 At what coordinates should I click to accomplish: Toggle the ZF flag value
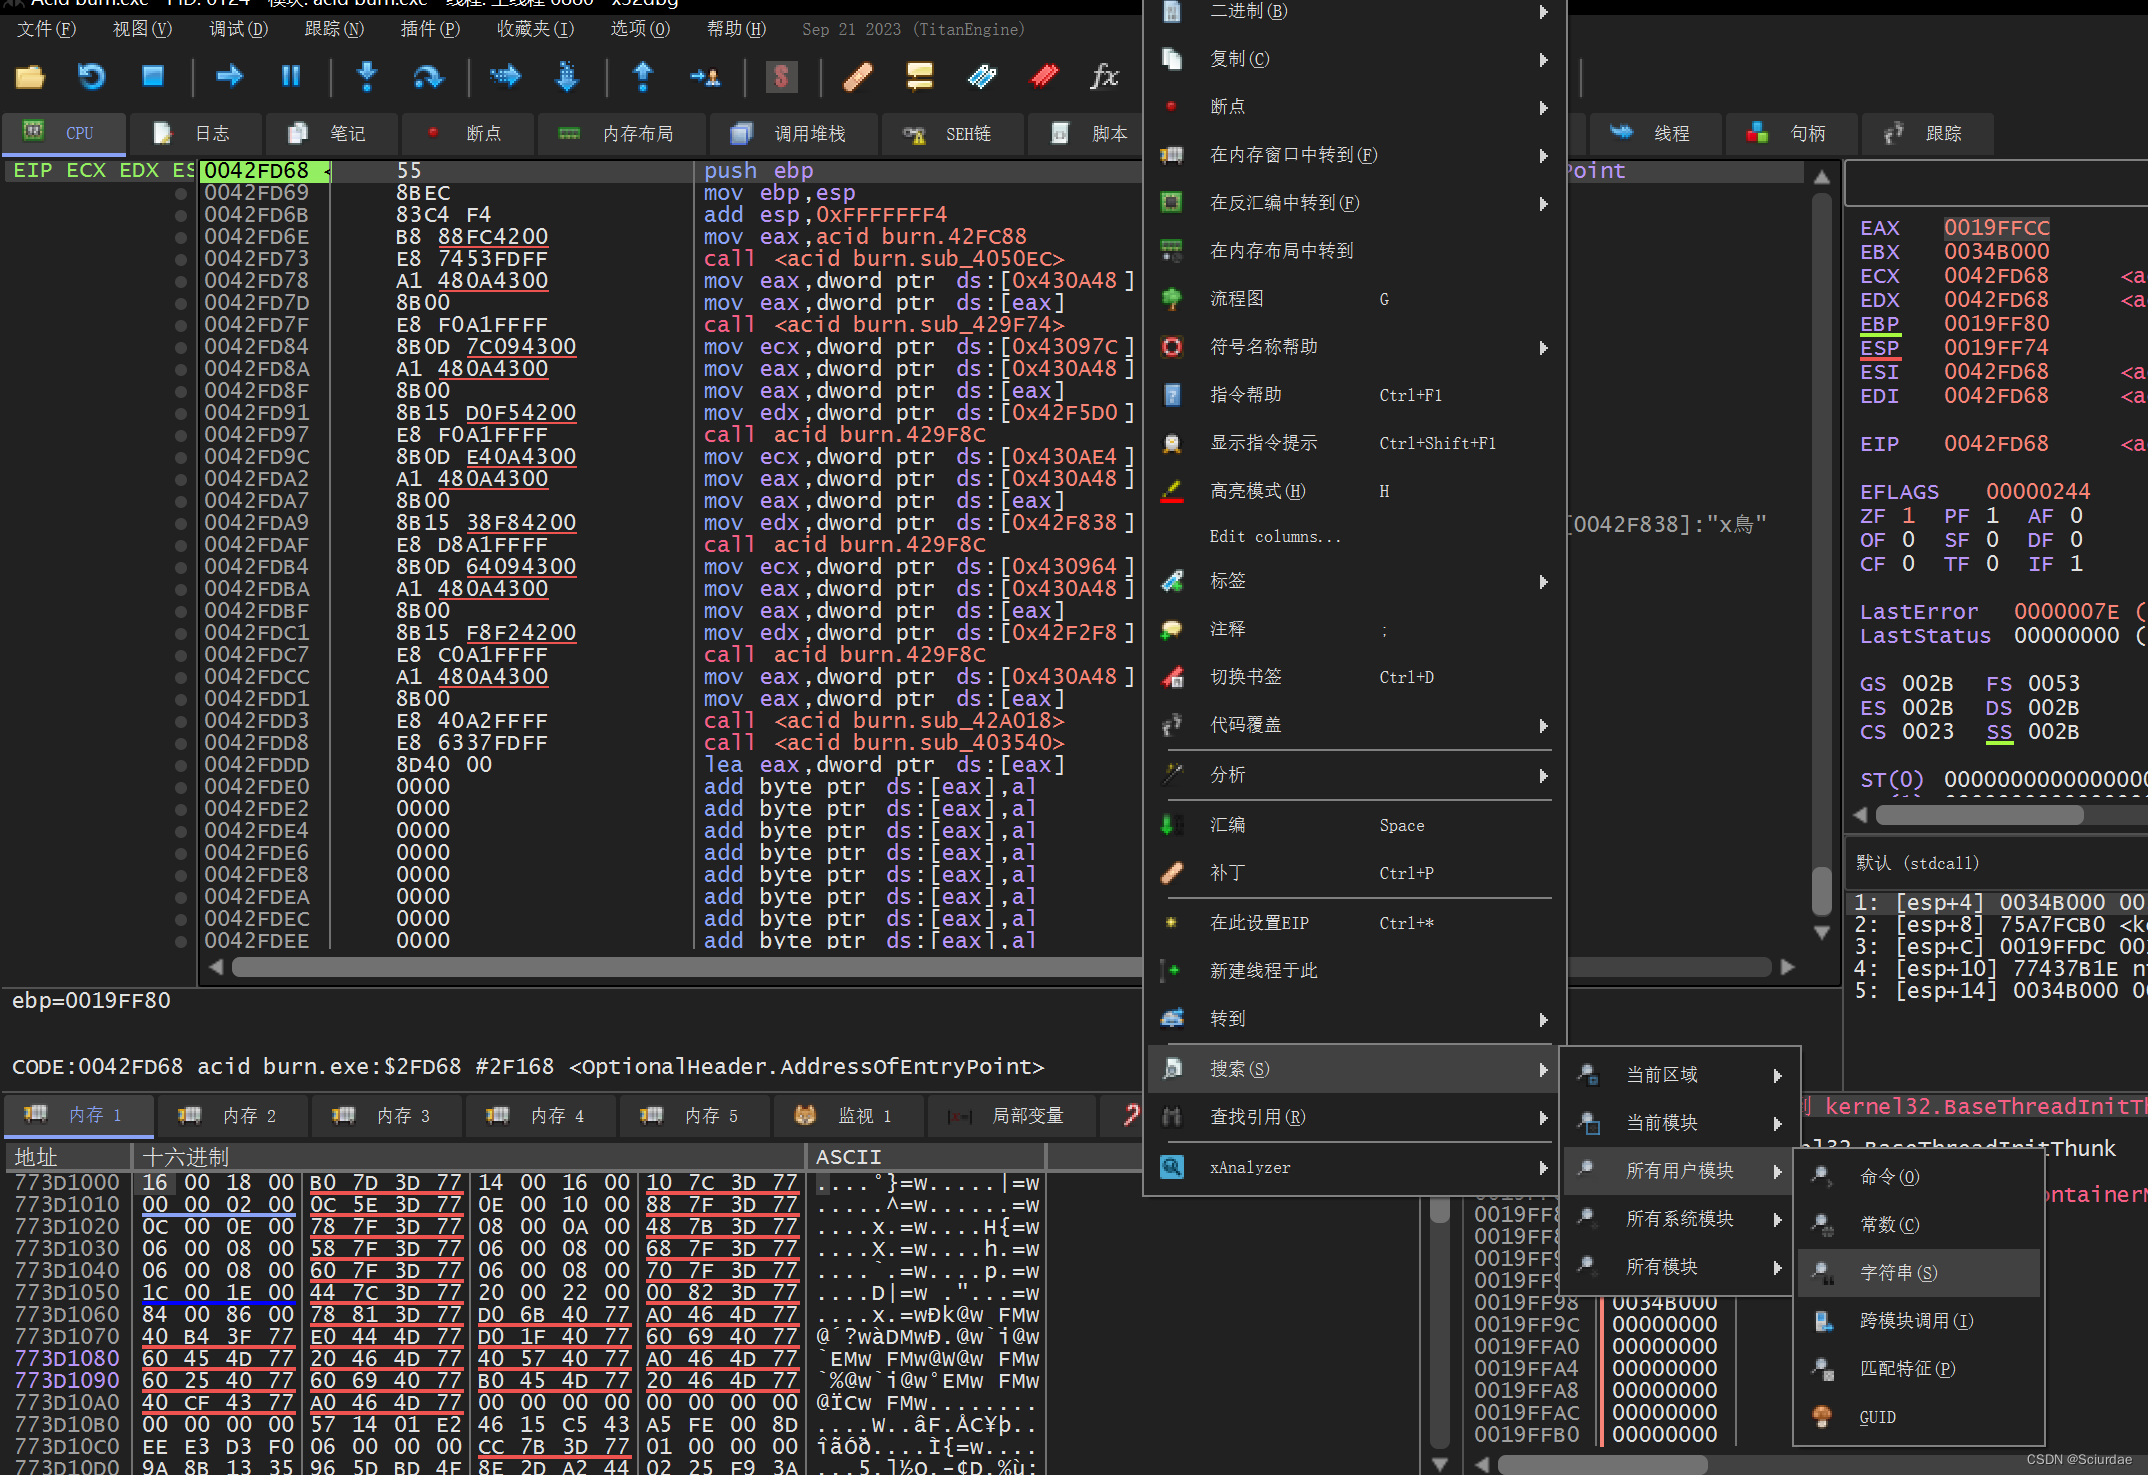click(x=1908, y=516)
